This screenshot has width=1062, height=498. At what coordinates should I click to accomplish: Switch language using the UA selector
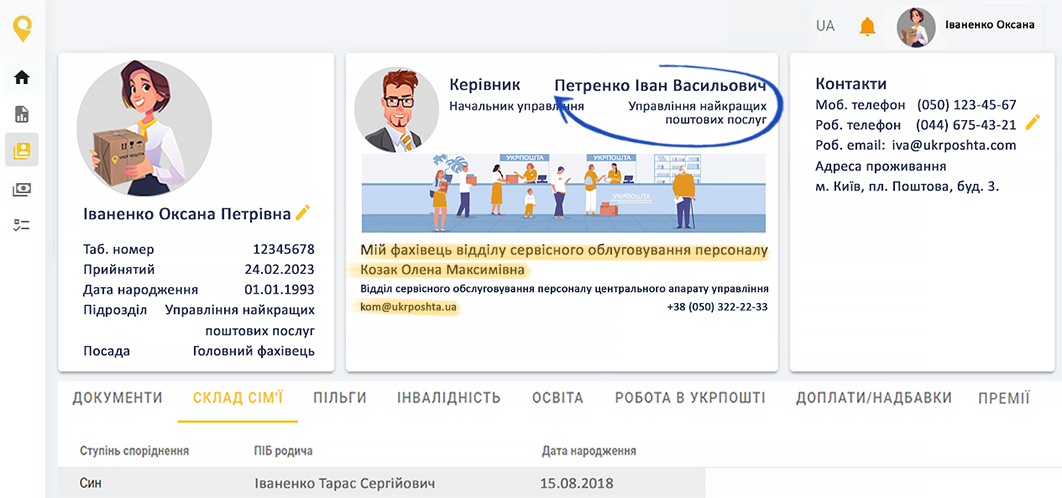tap(825, 26)
